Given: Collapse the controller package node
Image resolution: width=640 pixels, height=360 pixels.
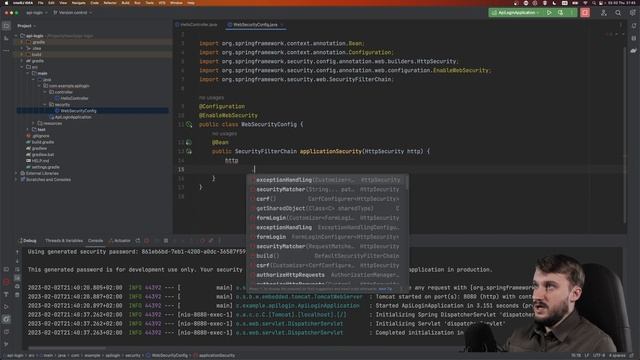Looking at the screenshot, I should pos(45,92).
